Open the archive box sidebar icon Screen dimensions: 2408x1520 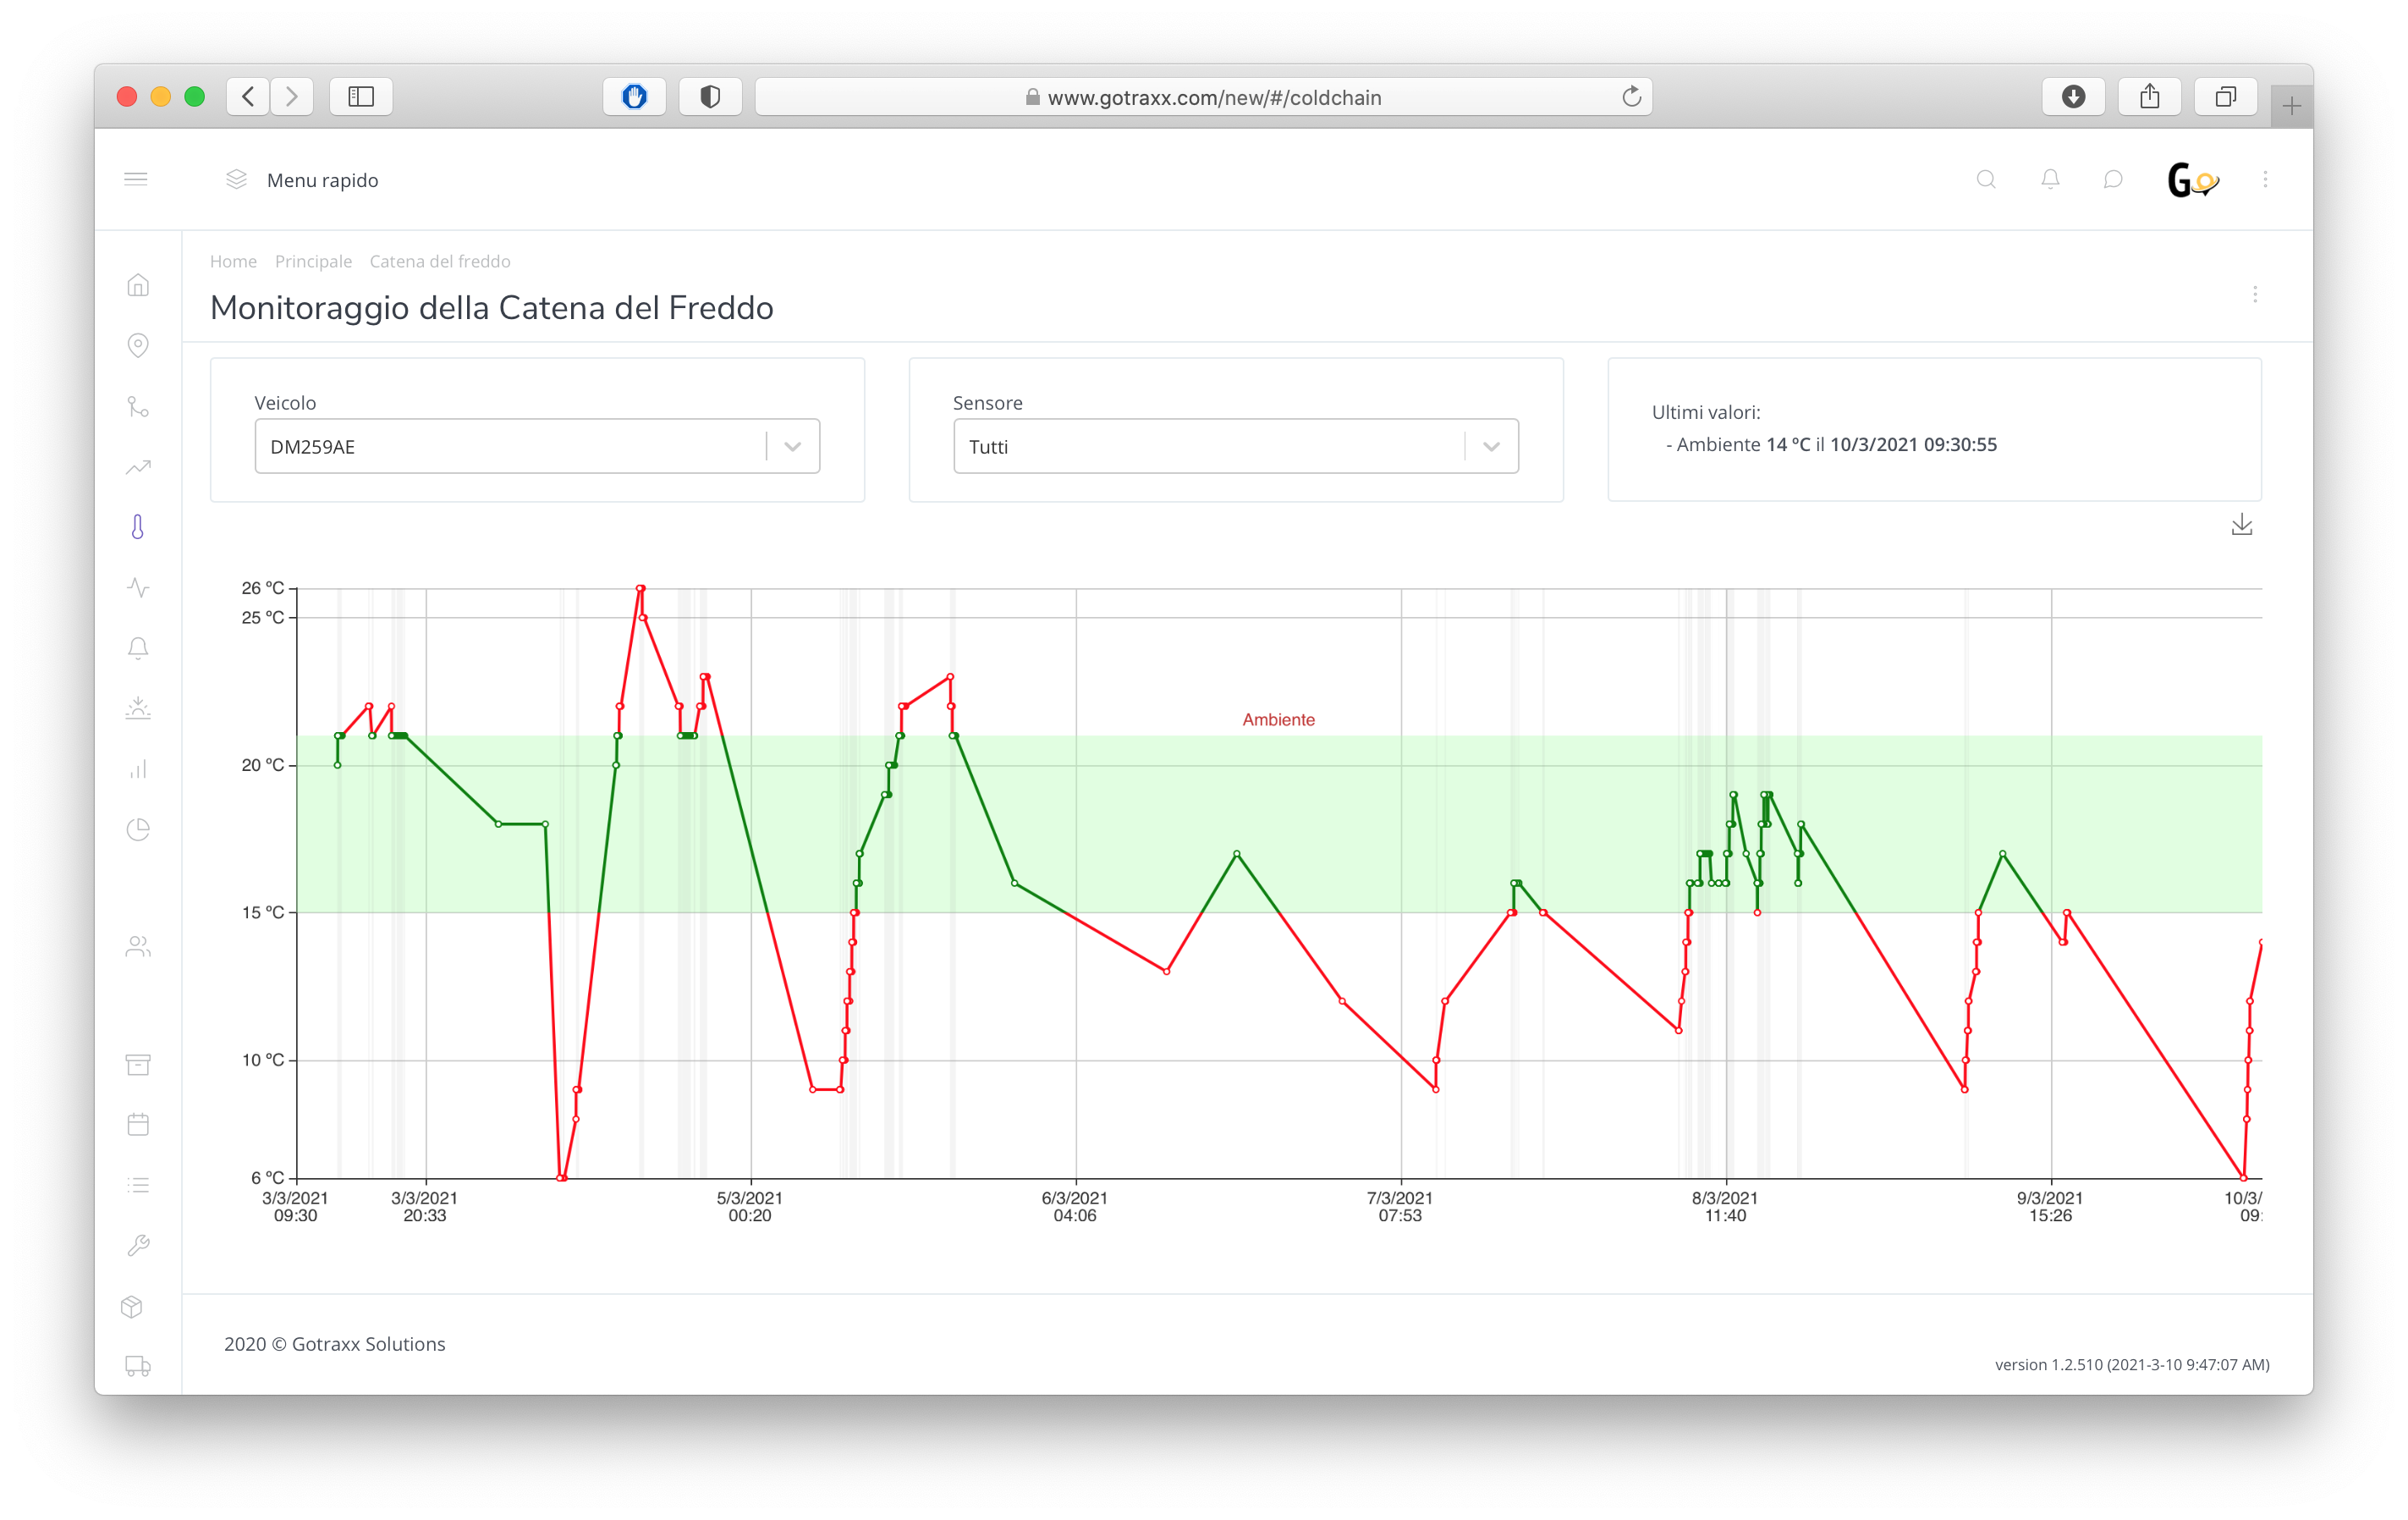pos(138,1064)
